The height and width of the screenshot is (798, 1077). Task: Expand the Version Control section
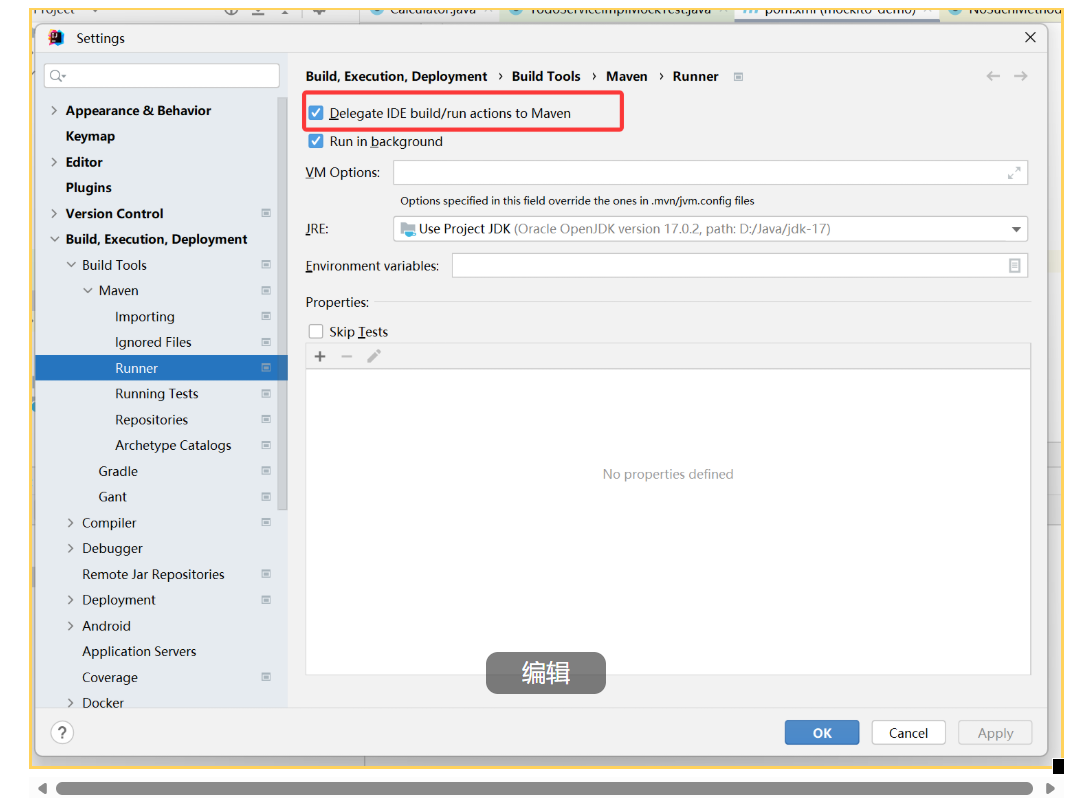click(54, 214)
